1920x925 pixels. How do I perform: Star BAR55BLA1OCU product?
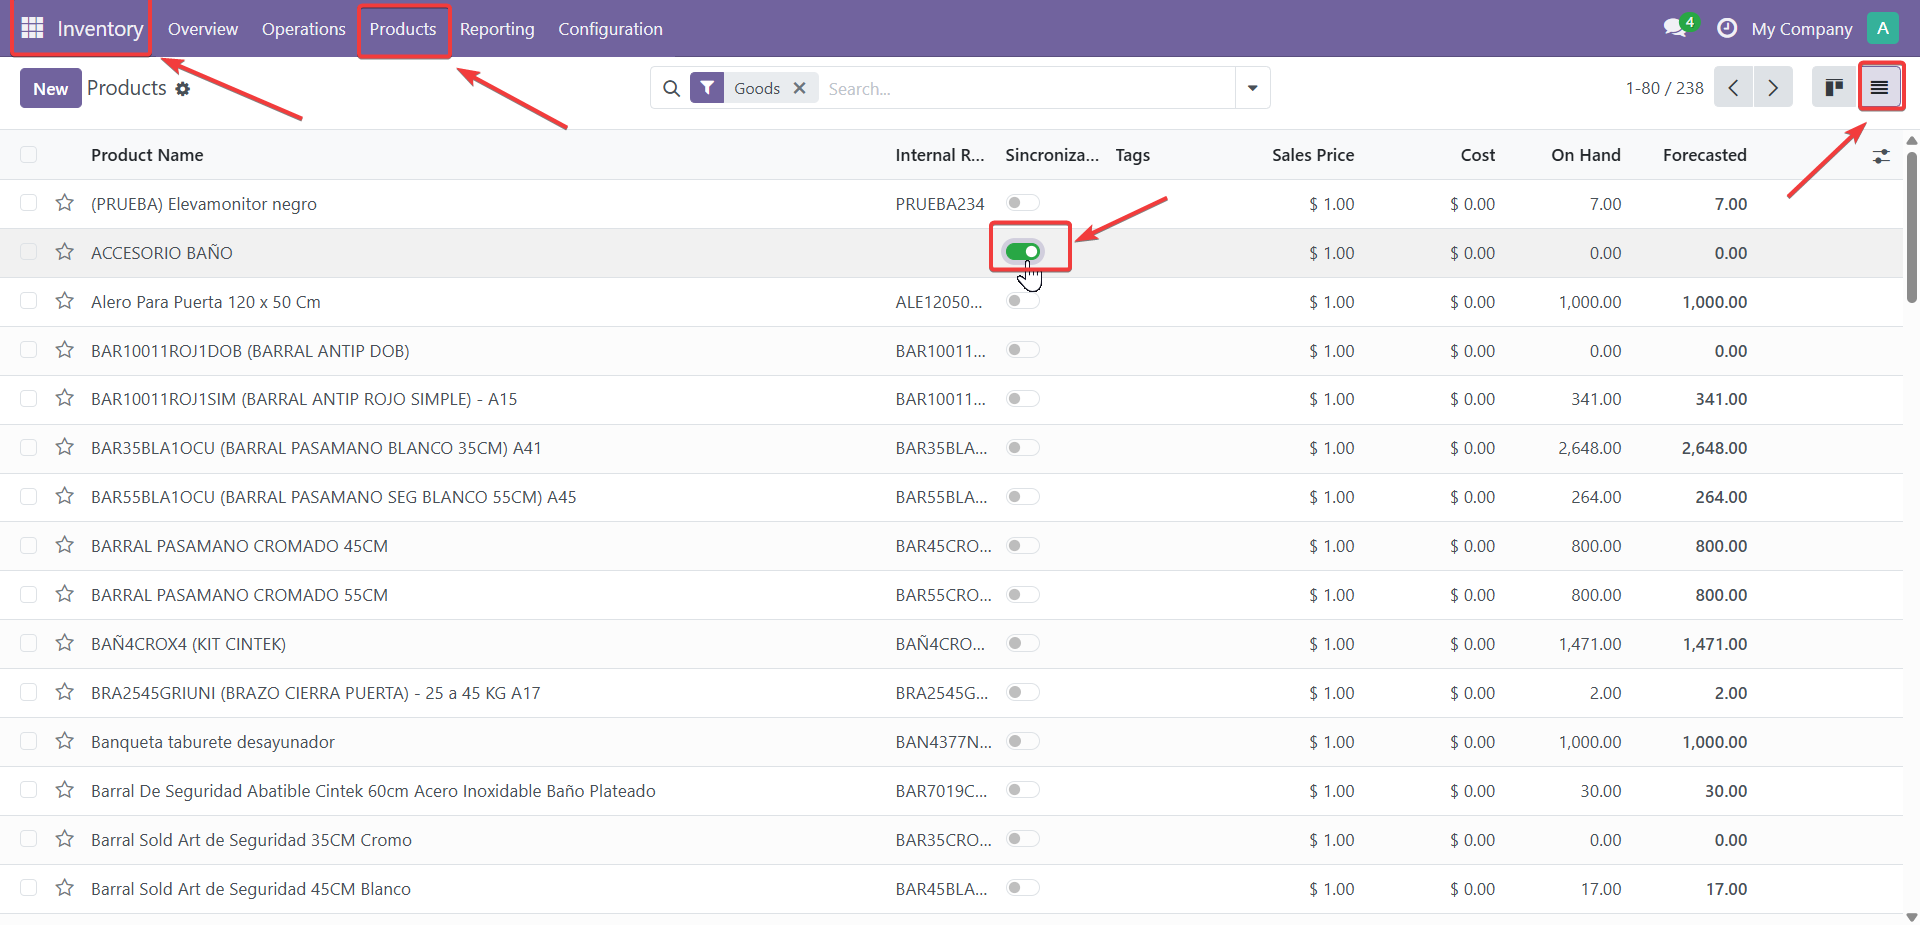pos(65,496)
